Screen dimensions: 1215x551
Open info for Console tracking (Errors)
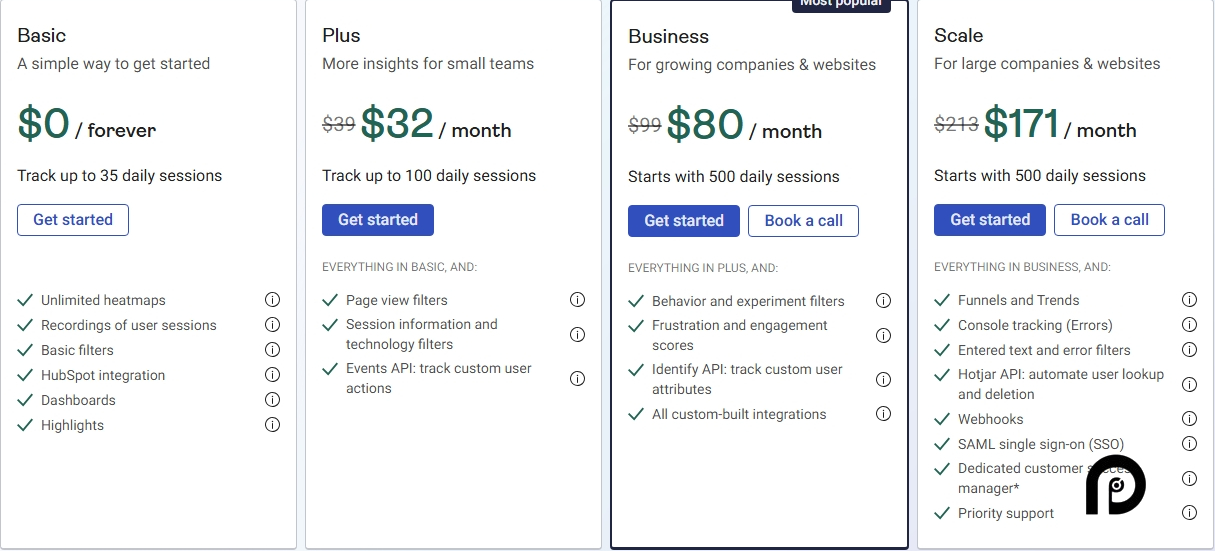pyautogui.click(x=1189, y=325)
